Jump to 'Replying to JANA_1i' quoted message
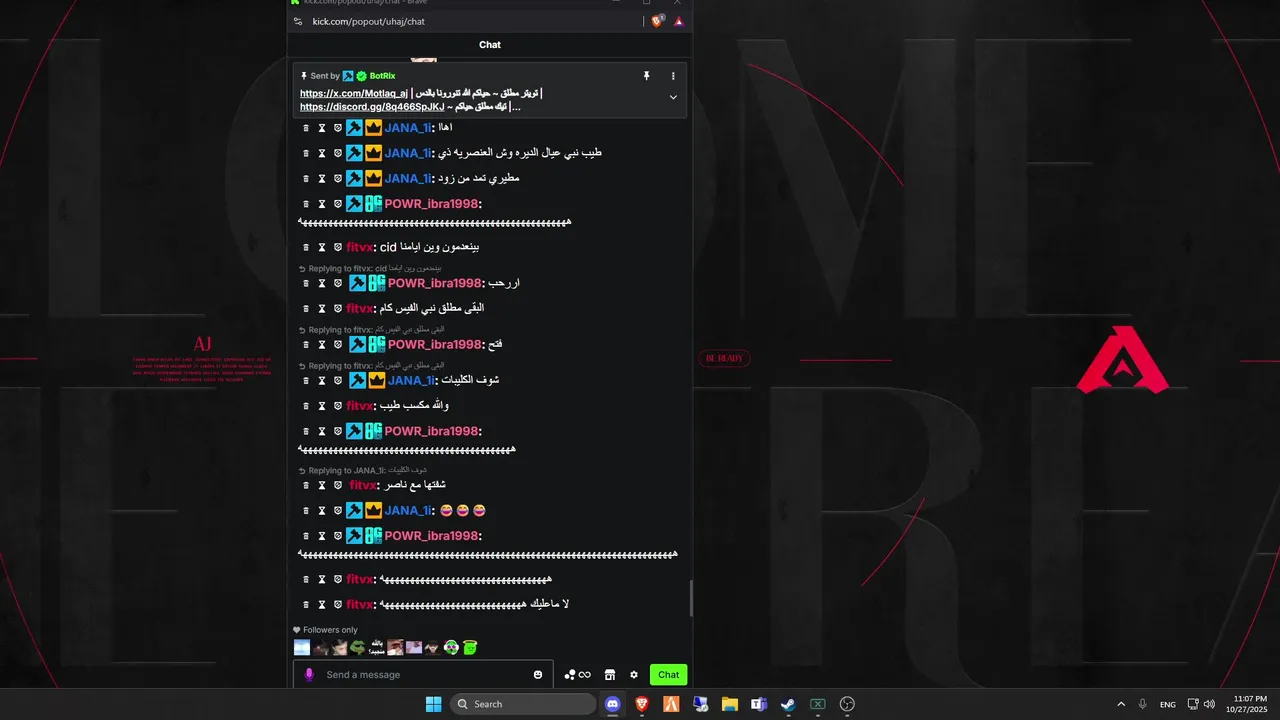1280x720 pixels. click(x=367, y=470)
